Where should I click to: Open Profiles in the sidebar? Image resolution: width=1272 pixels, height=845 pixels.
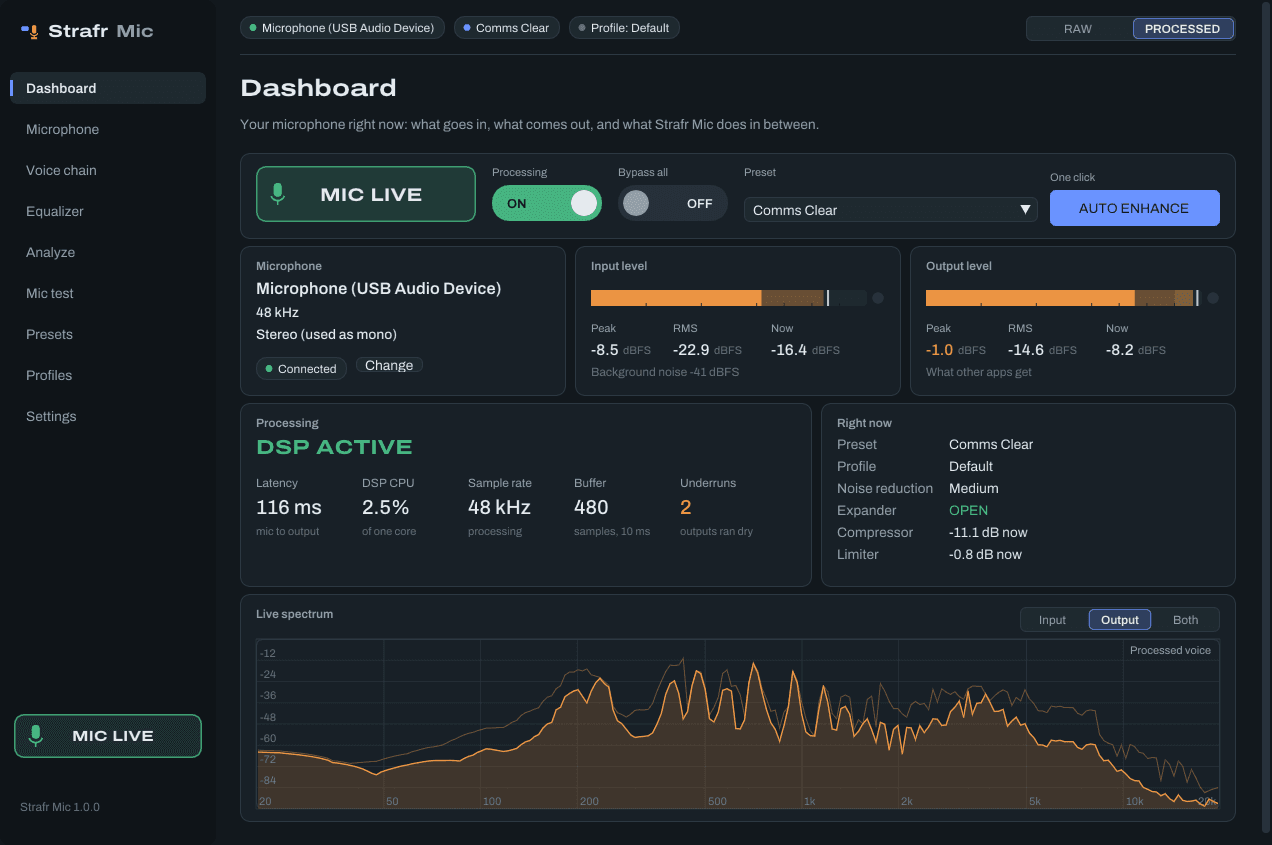(x=108, y=375)
